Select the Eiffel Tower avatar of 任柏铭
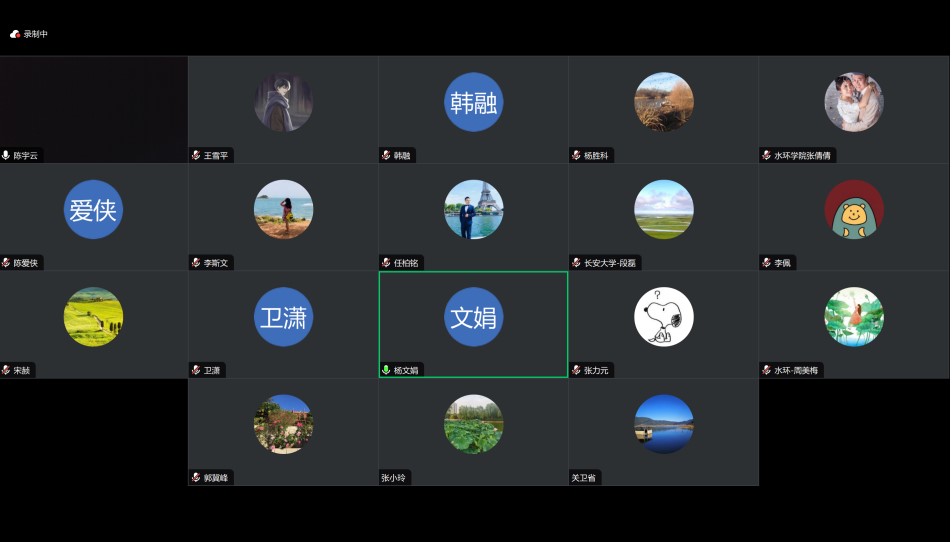Viewport: 952px width, 542px height. click(473, 210)
